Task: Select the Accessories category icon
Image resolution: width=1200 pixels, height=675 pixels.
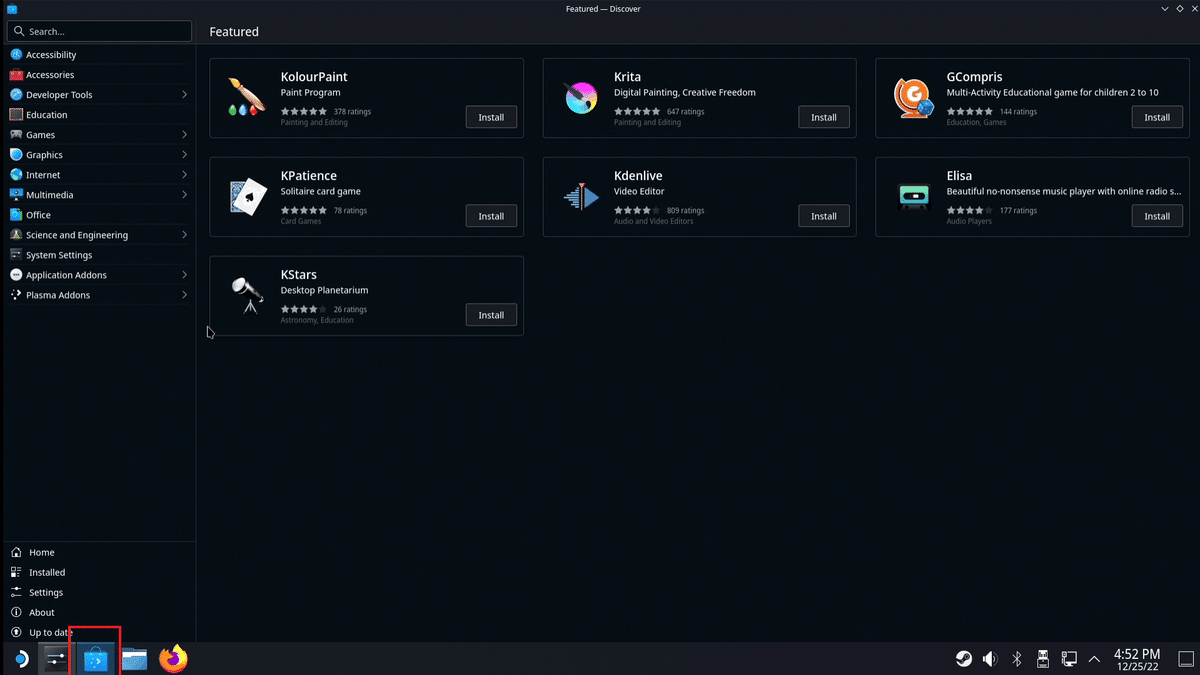Action: click(16, 75)
